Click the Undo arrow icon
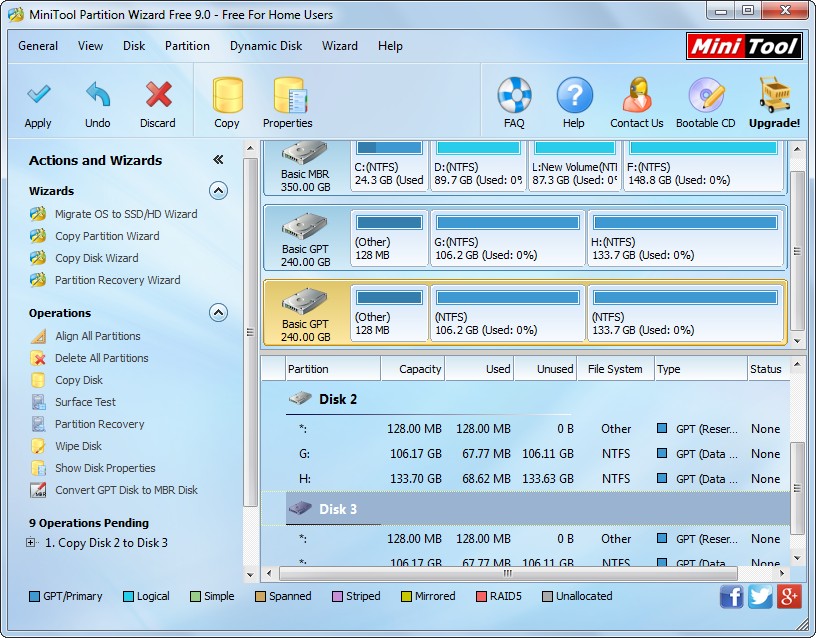816x638 pixels. click(98, 94)
